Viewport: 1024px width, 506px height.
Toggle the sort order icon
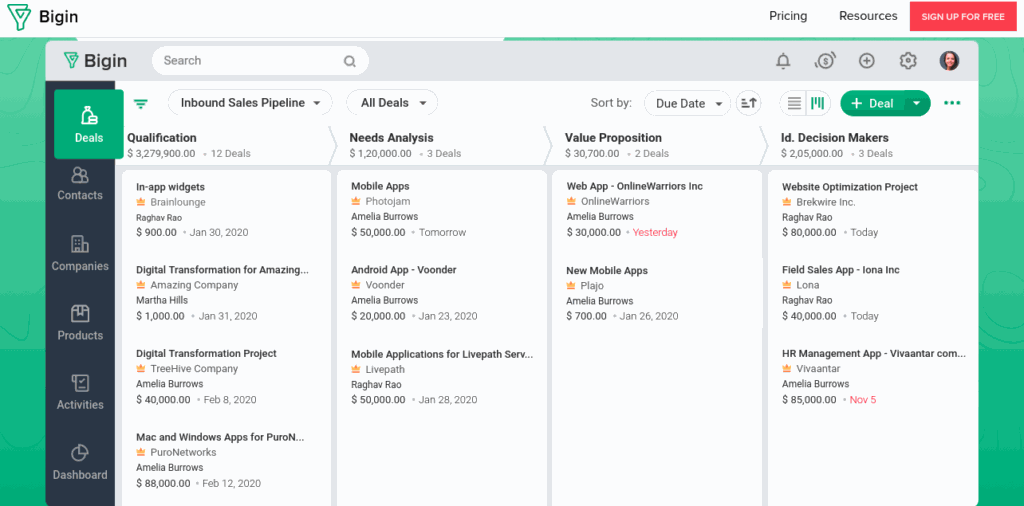[748, 103]
